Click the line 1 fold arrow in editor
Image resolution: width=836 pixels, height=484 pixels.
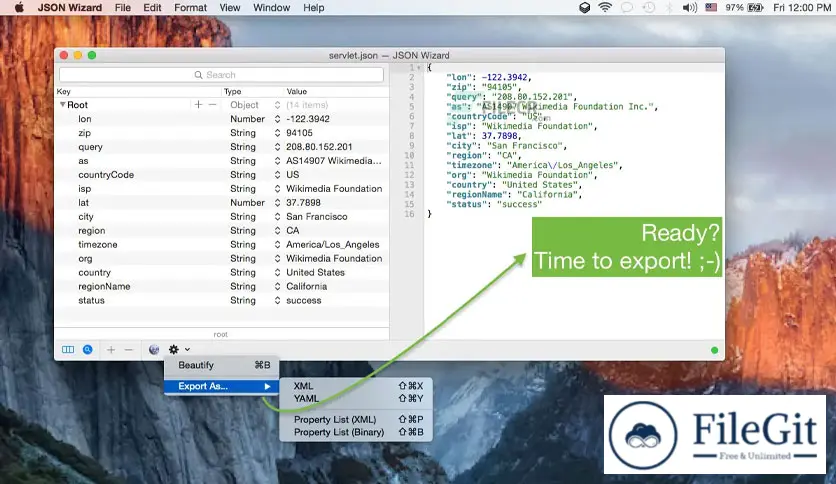pyautogui.click(x=419, y=68)
